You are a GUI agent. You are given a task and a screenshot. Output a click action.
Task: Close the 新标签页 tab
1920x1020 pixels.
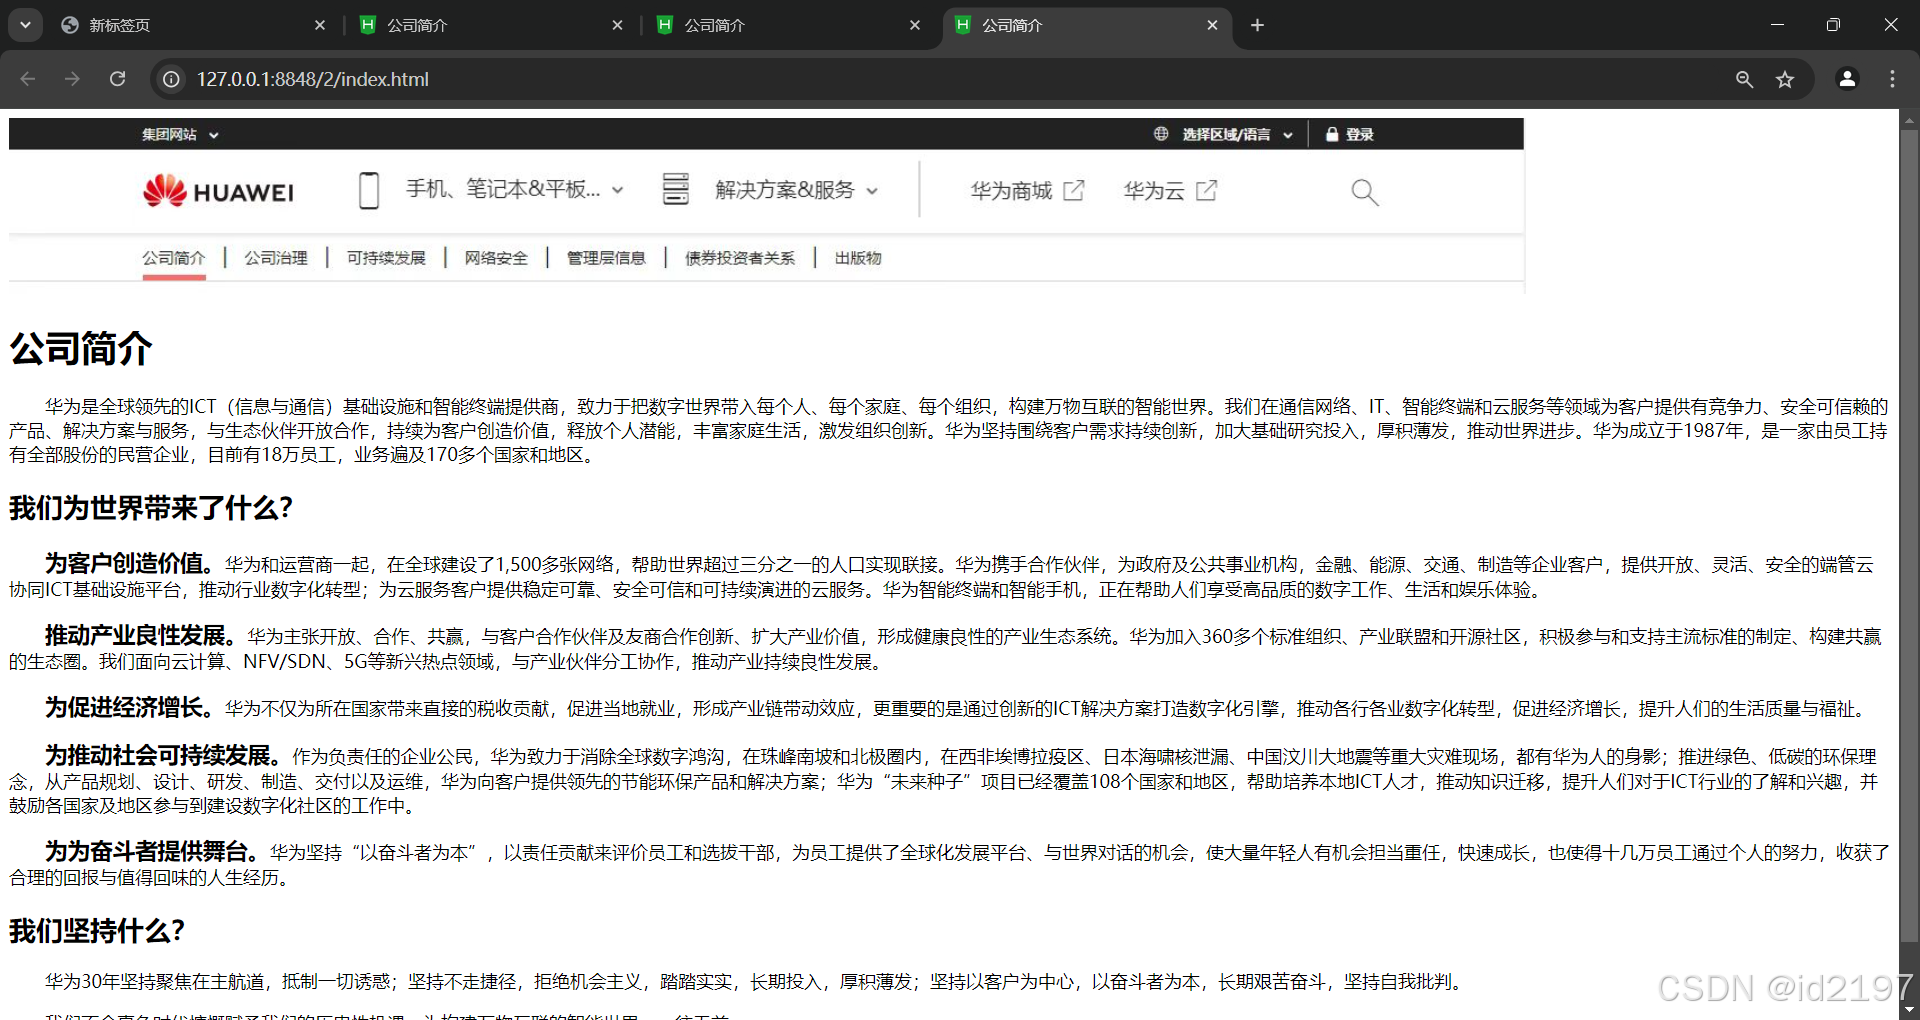click(x=320, y=25)
